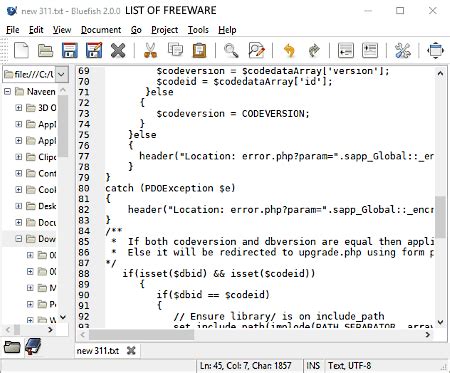This screenshot has height=373, width=450.
Task: Click the Text, UTF-8 encoding status
Action: pyautogui.click(x=349, y=366)
